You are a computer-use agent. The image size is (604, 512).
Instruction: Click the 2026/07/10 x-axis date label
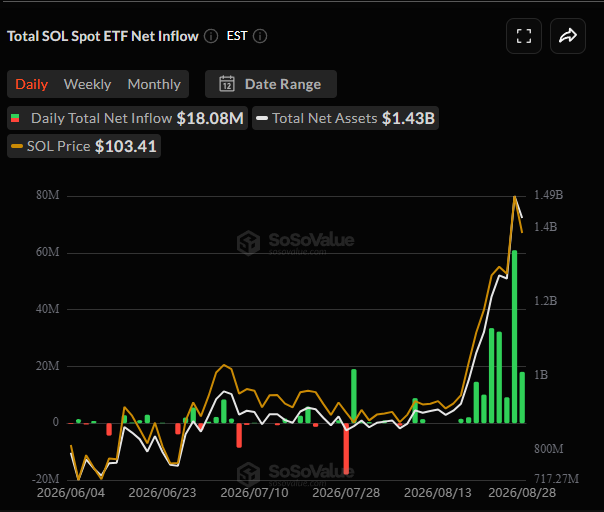[x=254, y=493]
